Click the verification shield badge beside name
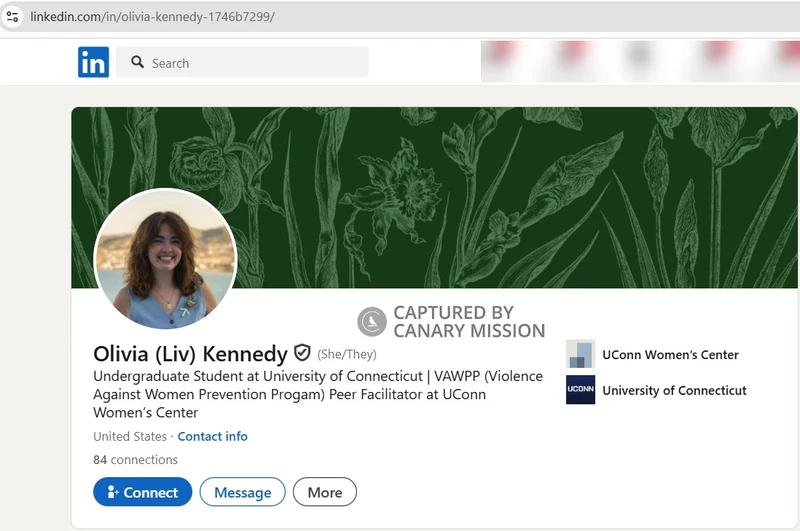 click(x=302, y=352)
